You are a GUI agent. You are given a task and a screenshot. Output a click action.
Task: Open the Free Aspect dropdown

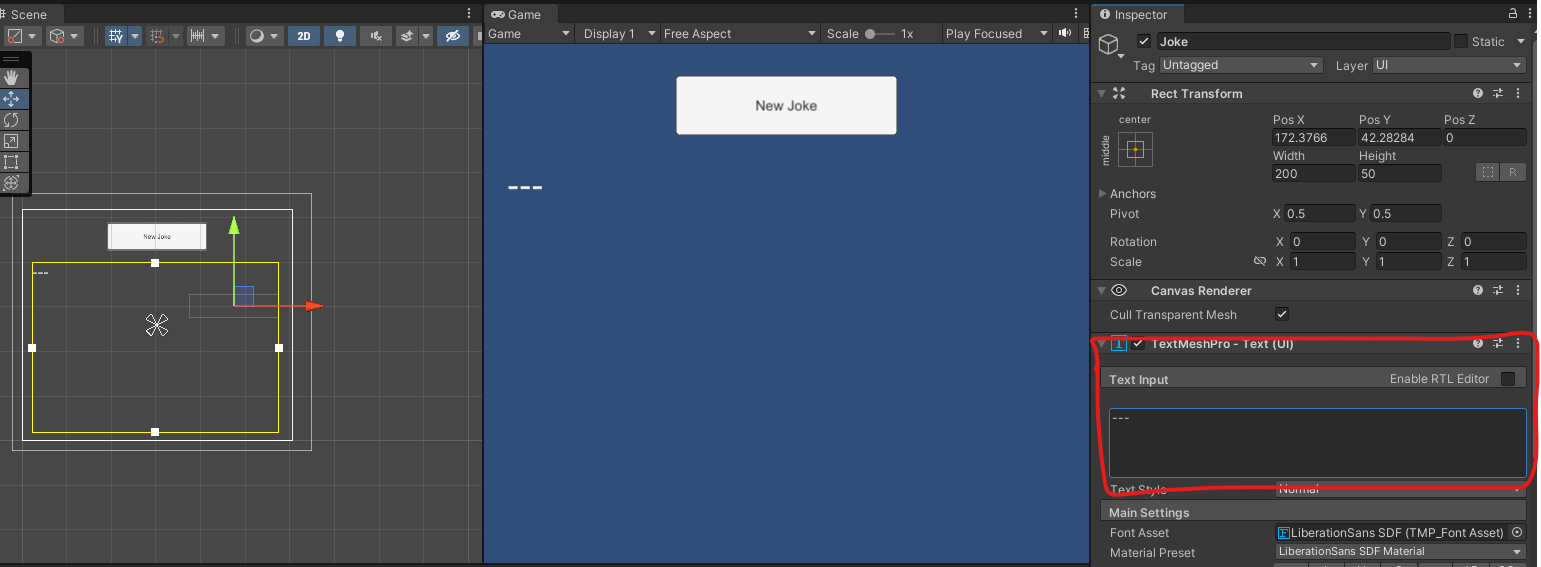[x=739, y=34]
